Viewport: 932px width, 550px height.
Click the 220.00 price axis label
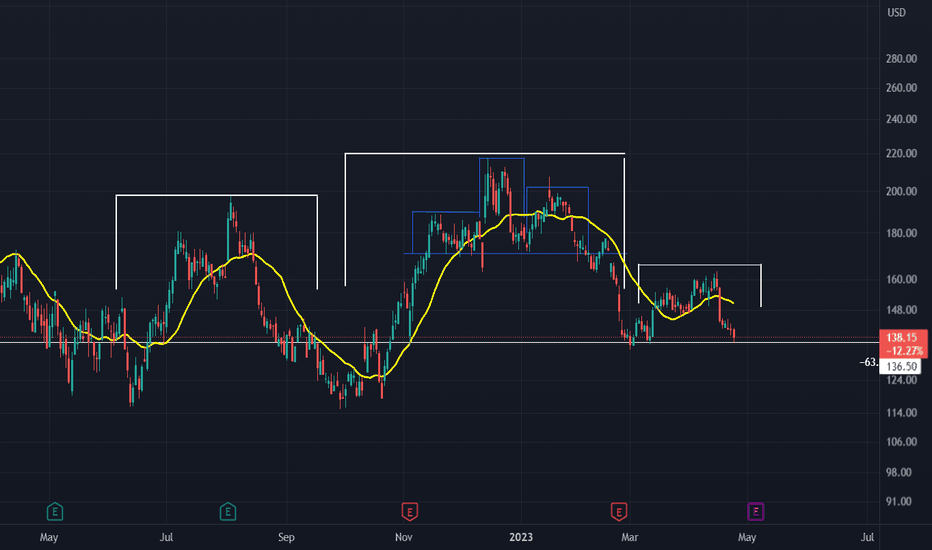click(x=901, y=153)
